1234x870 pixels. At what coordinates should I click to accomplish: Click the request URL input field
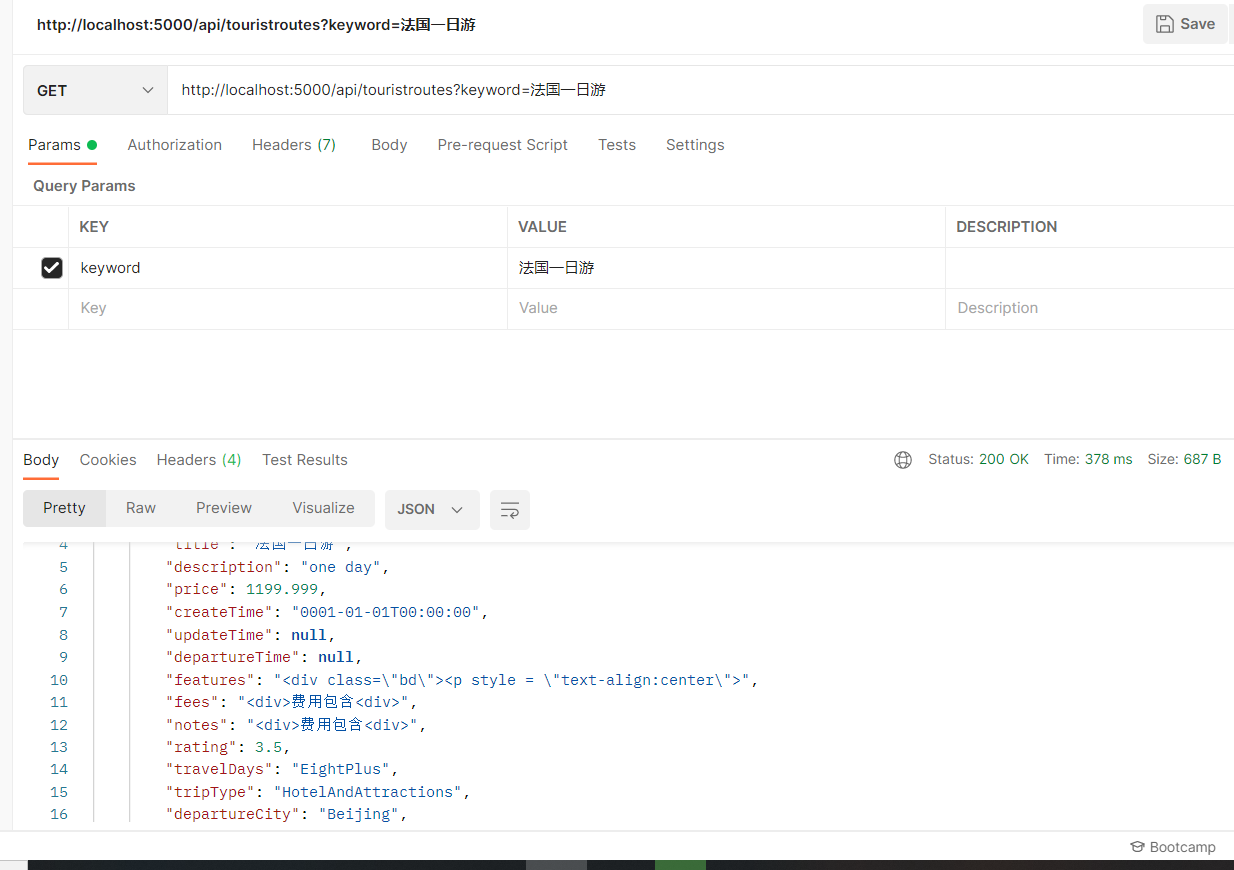click(700, 90)
